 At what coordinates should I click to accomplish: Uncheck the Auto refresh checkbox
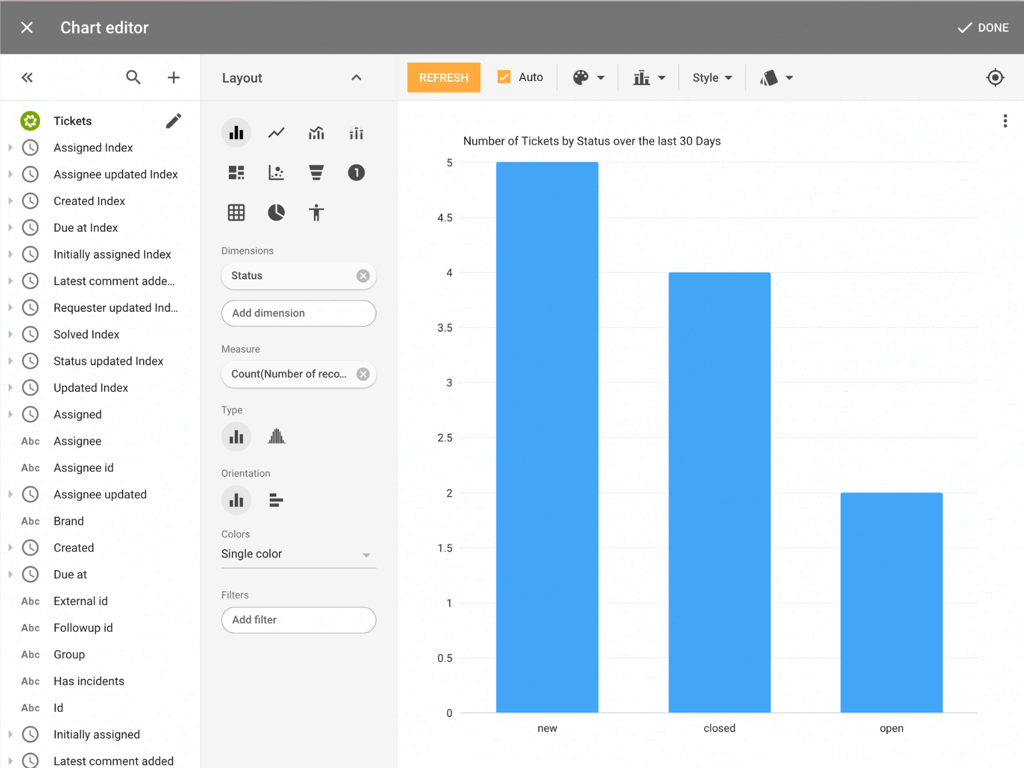(x=504, y=77)
